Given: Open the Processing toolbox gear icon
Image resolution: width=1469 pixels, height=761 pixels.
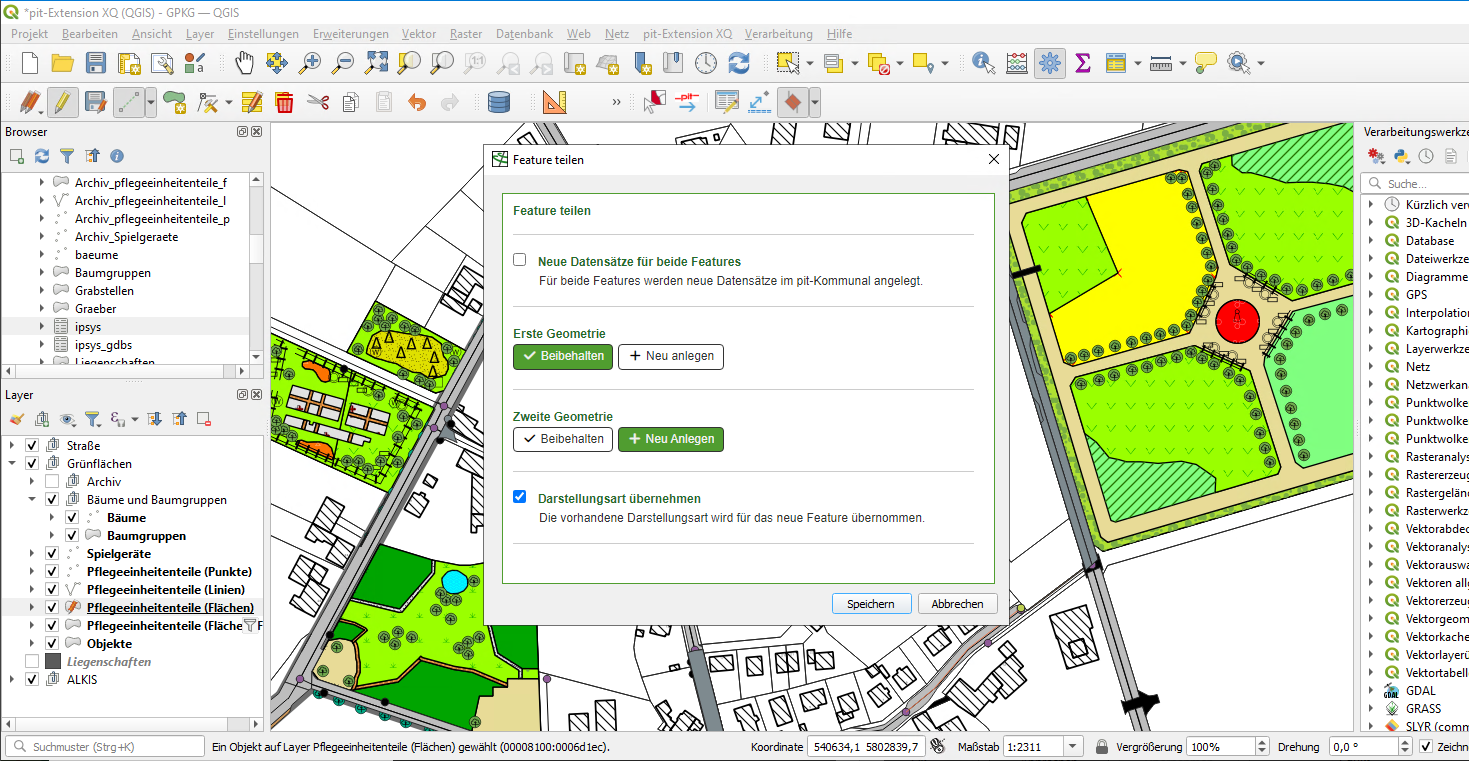Looking at the screenshot, I should [x=1049, y=63].
